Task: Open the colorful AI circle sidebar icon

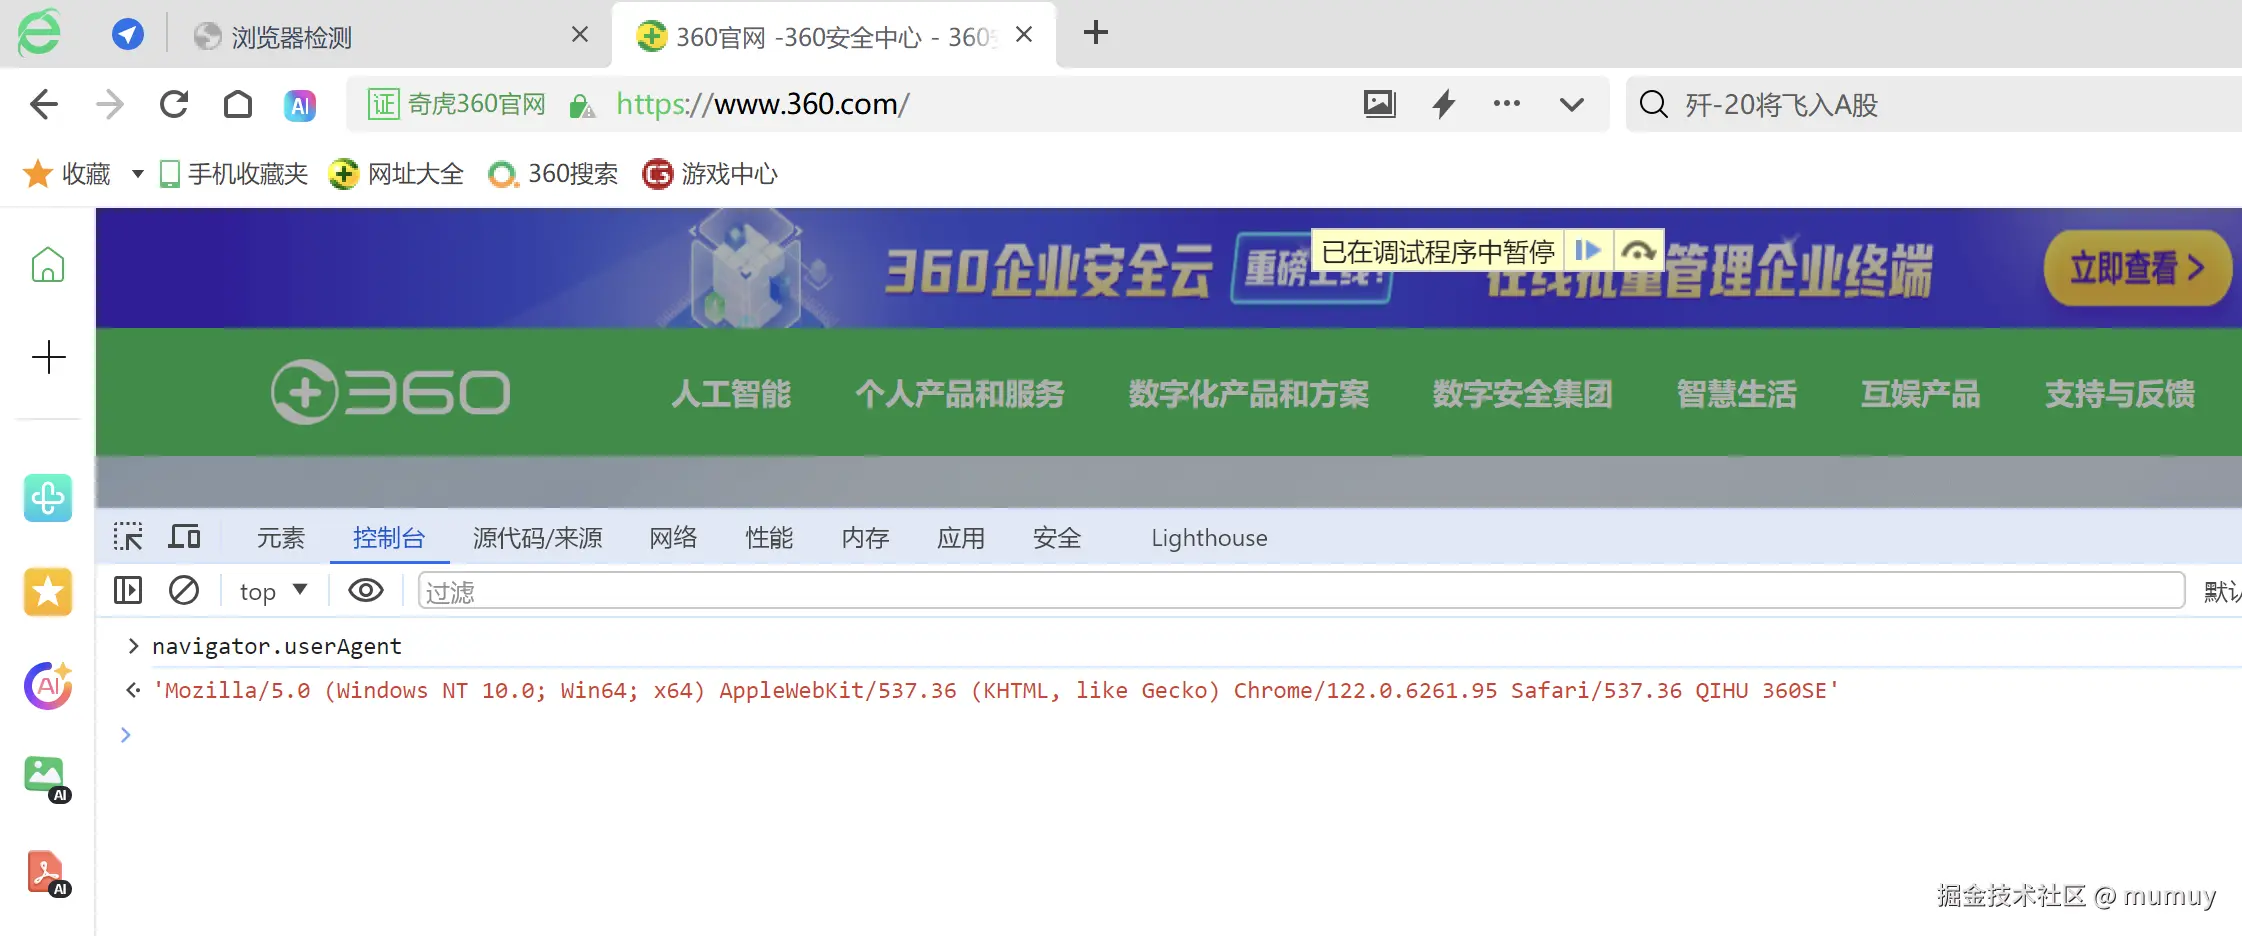Action: (x=48, y=685)
